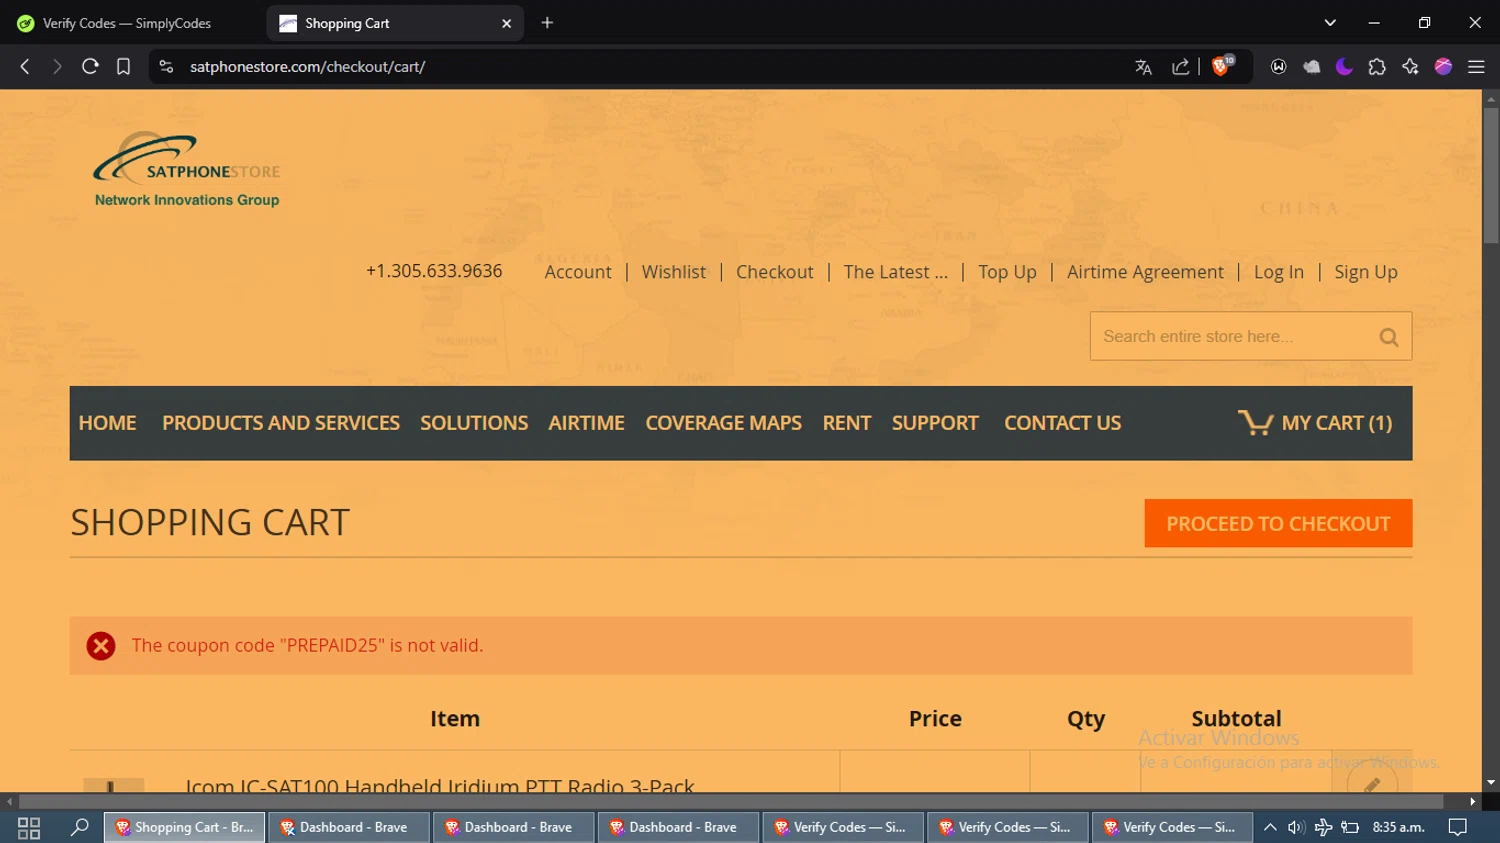Select the Shopping Cart browser tab
Image resolution: width=1500 pixels, height=843 pixels.
pyautogui.click(x=395, y=23)
